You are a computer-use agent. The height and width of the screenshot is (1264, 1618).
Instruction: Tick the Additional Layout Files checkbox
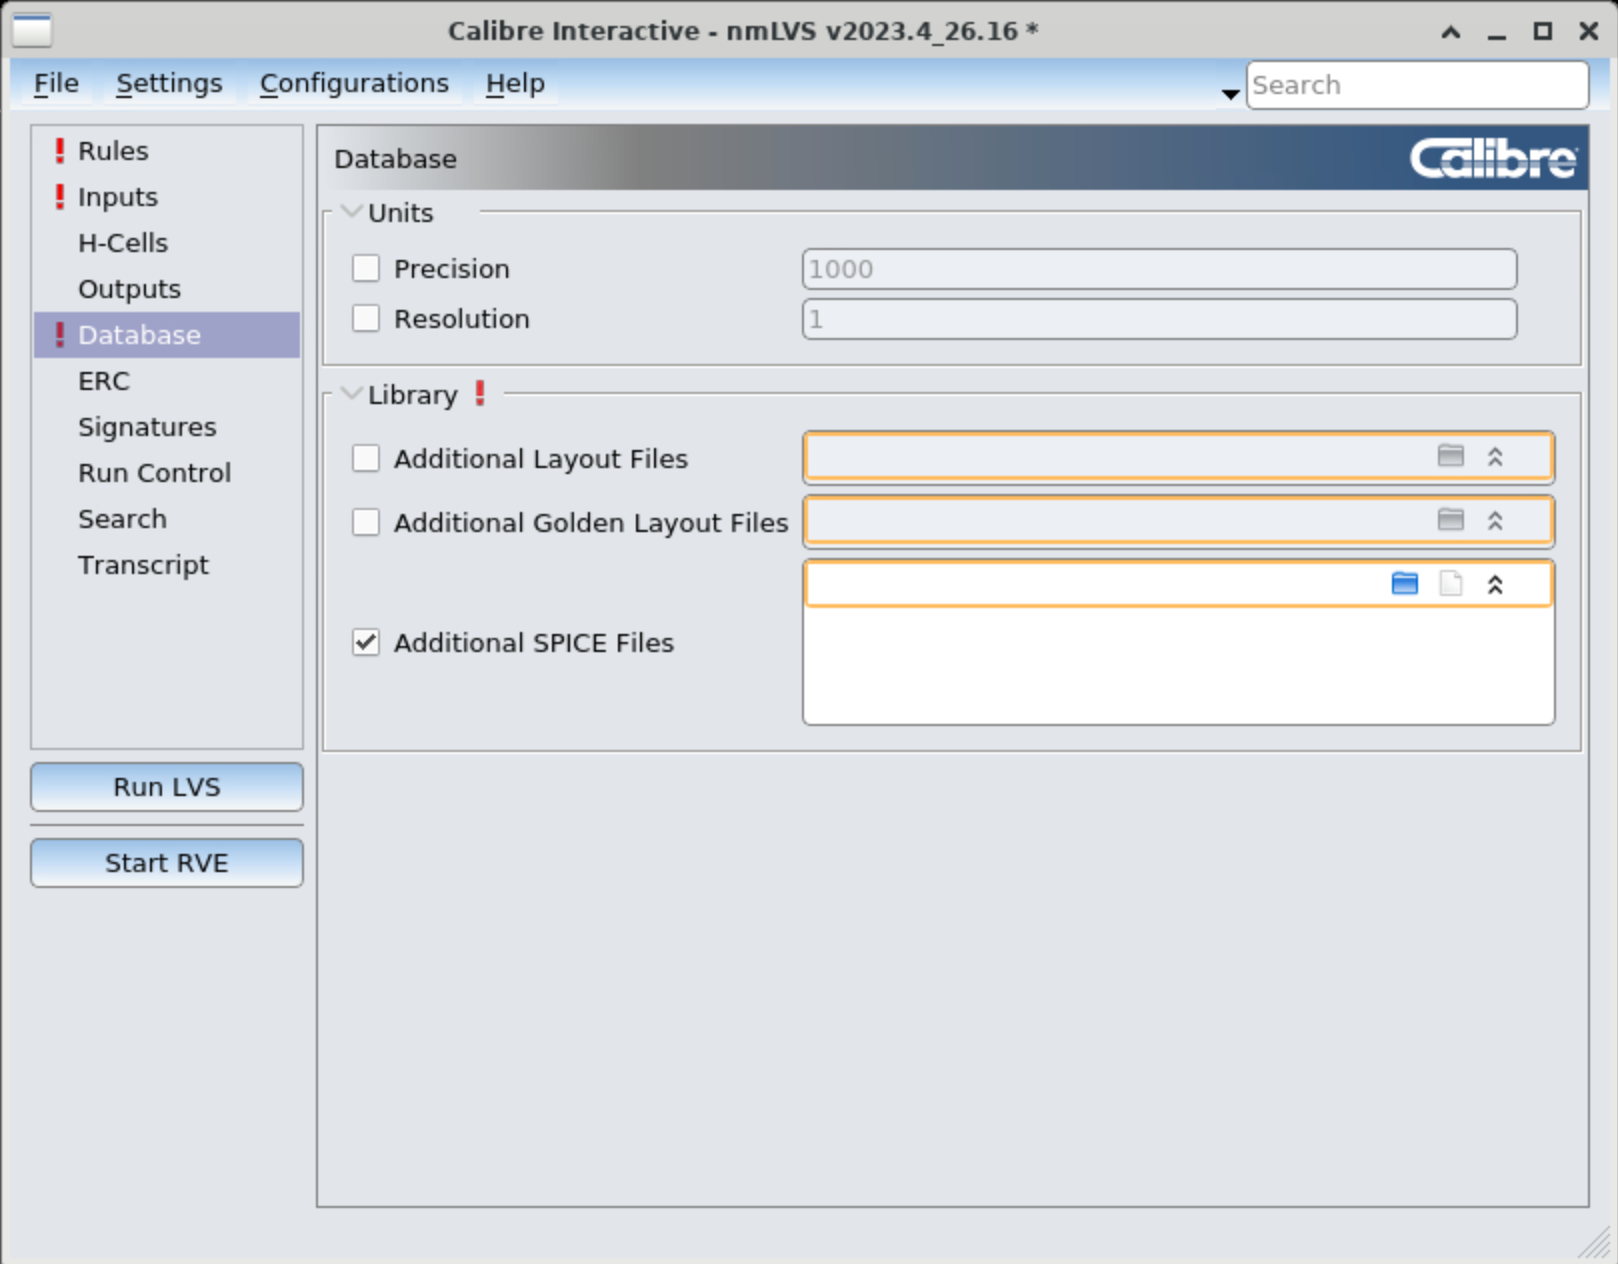(366, 458)
